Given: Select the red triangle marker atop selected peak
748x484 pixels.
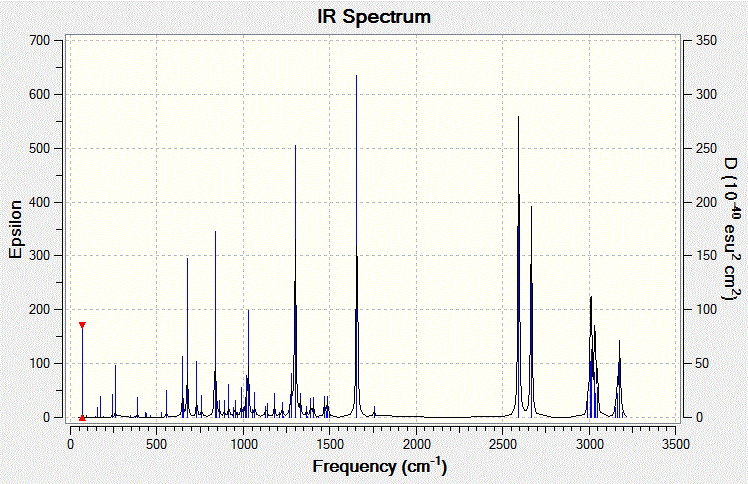Looking at the screenshot, I should click(82, 325).
